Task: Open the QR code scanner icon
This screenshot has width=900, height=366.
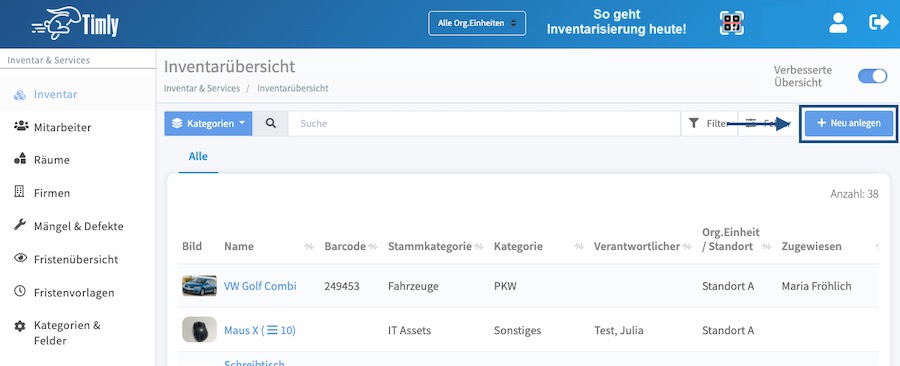Action: tap(732, 24)
